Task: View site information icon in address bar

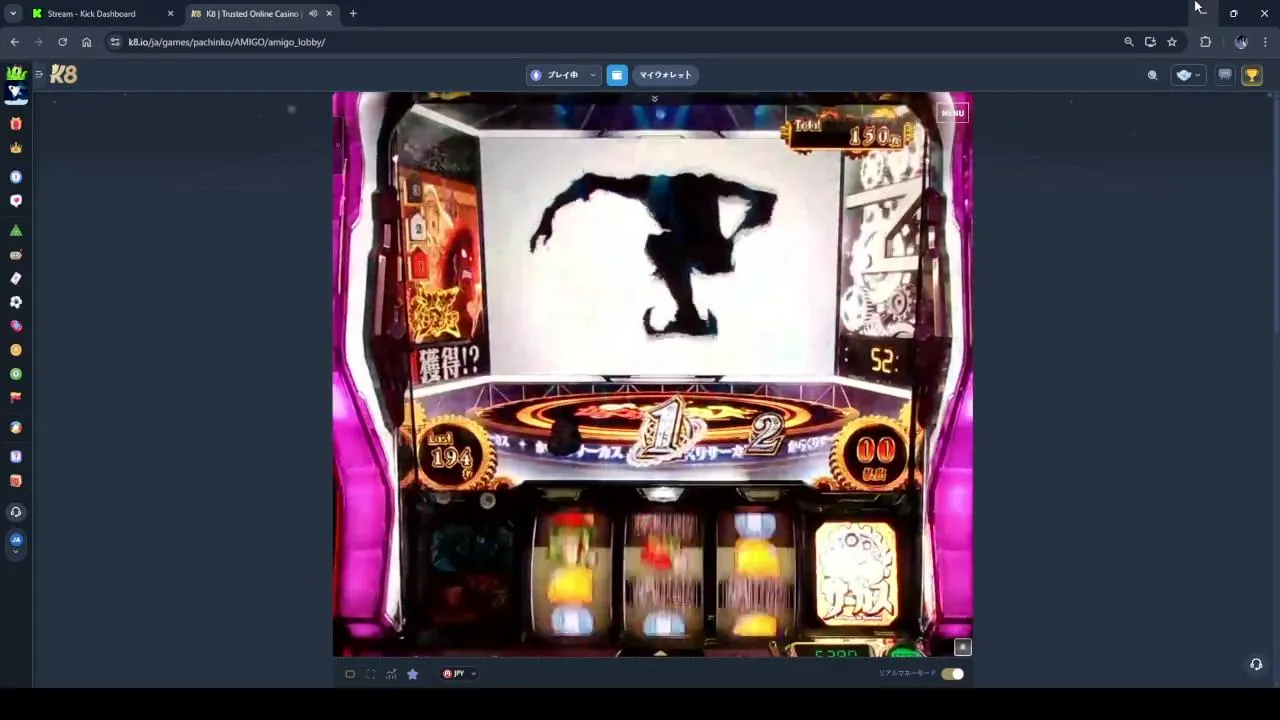Action: [115, 42]
